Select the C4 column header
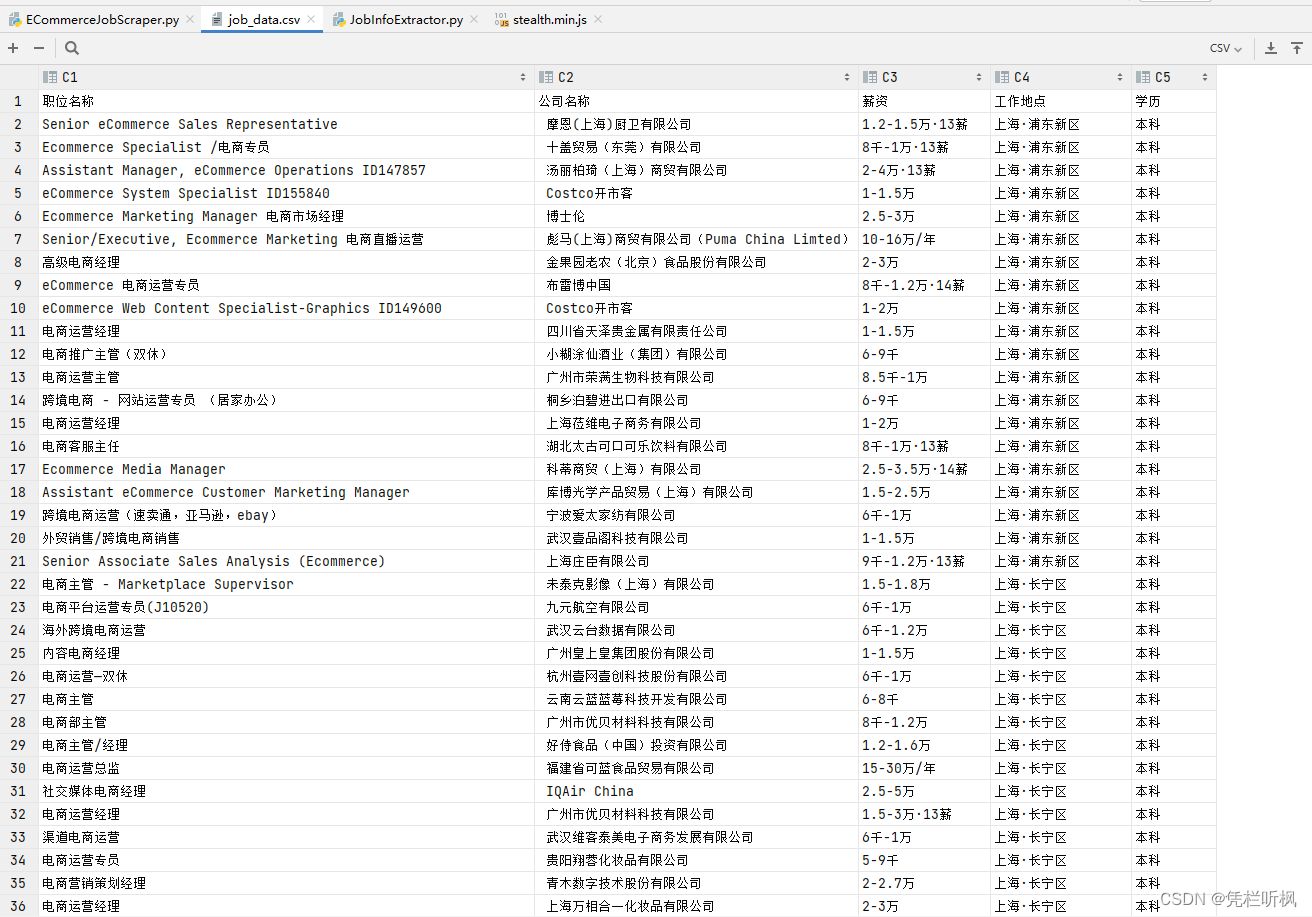This screenshot has height=917, width=1312. [x=1061, y=77]
